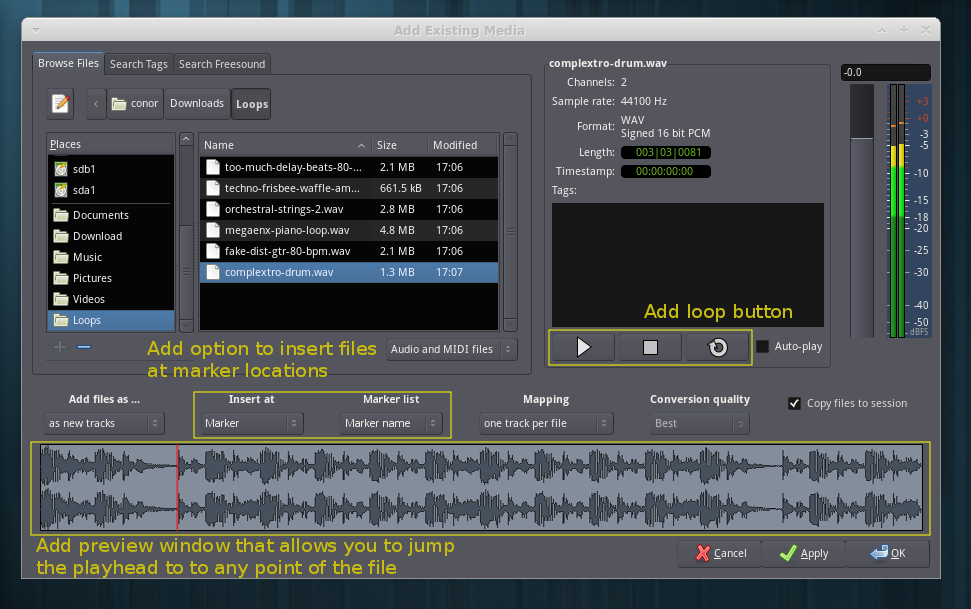Viewport: 971px width, 609px height.
Task: Toggle Copy files to session checkbox
Action: click(x=795, y=403)
